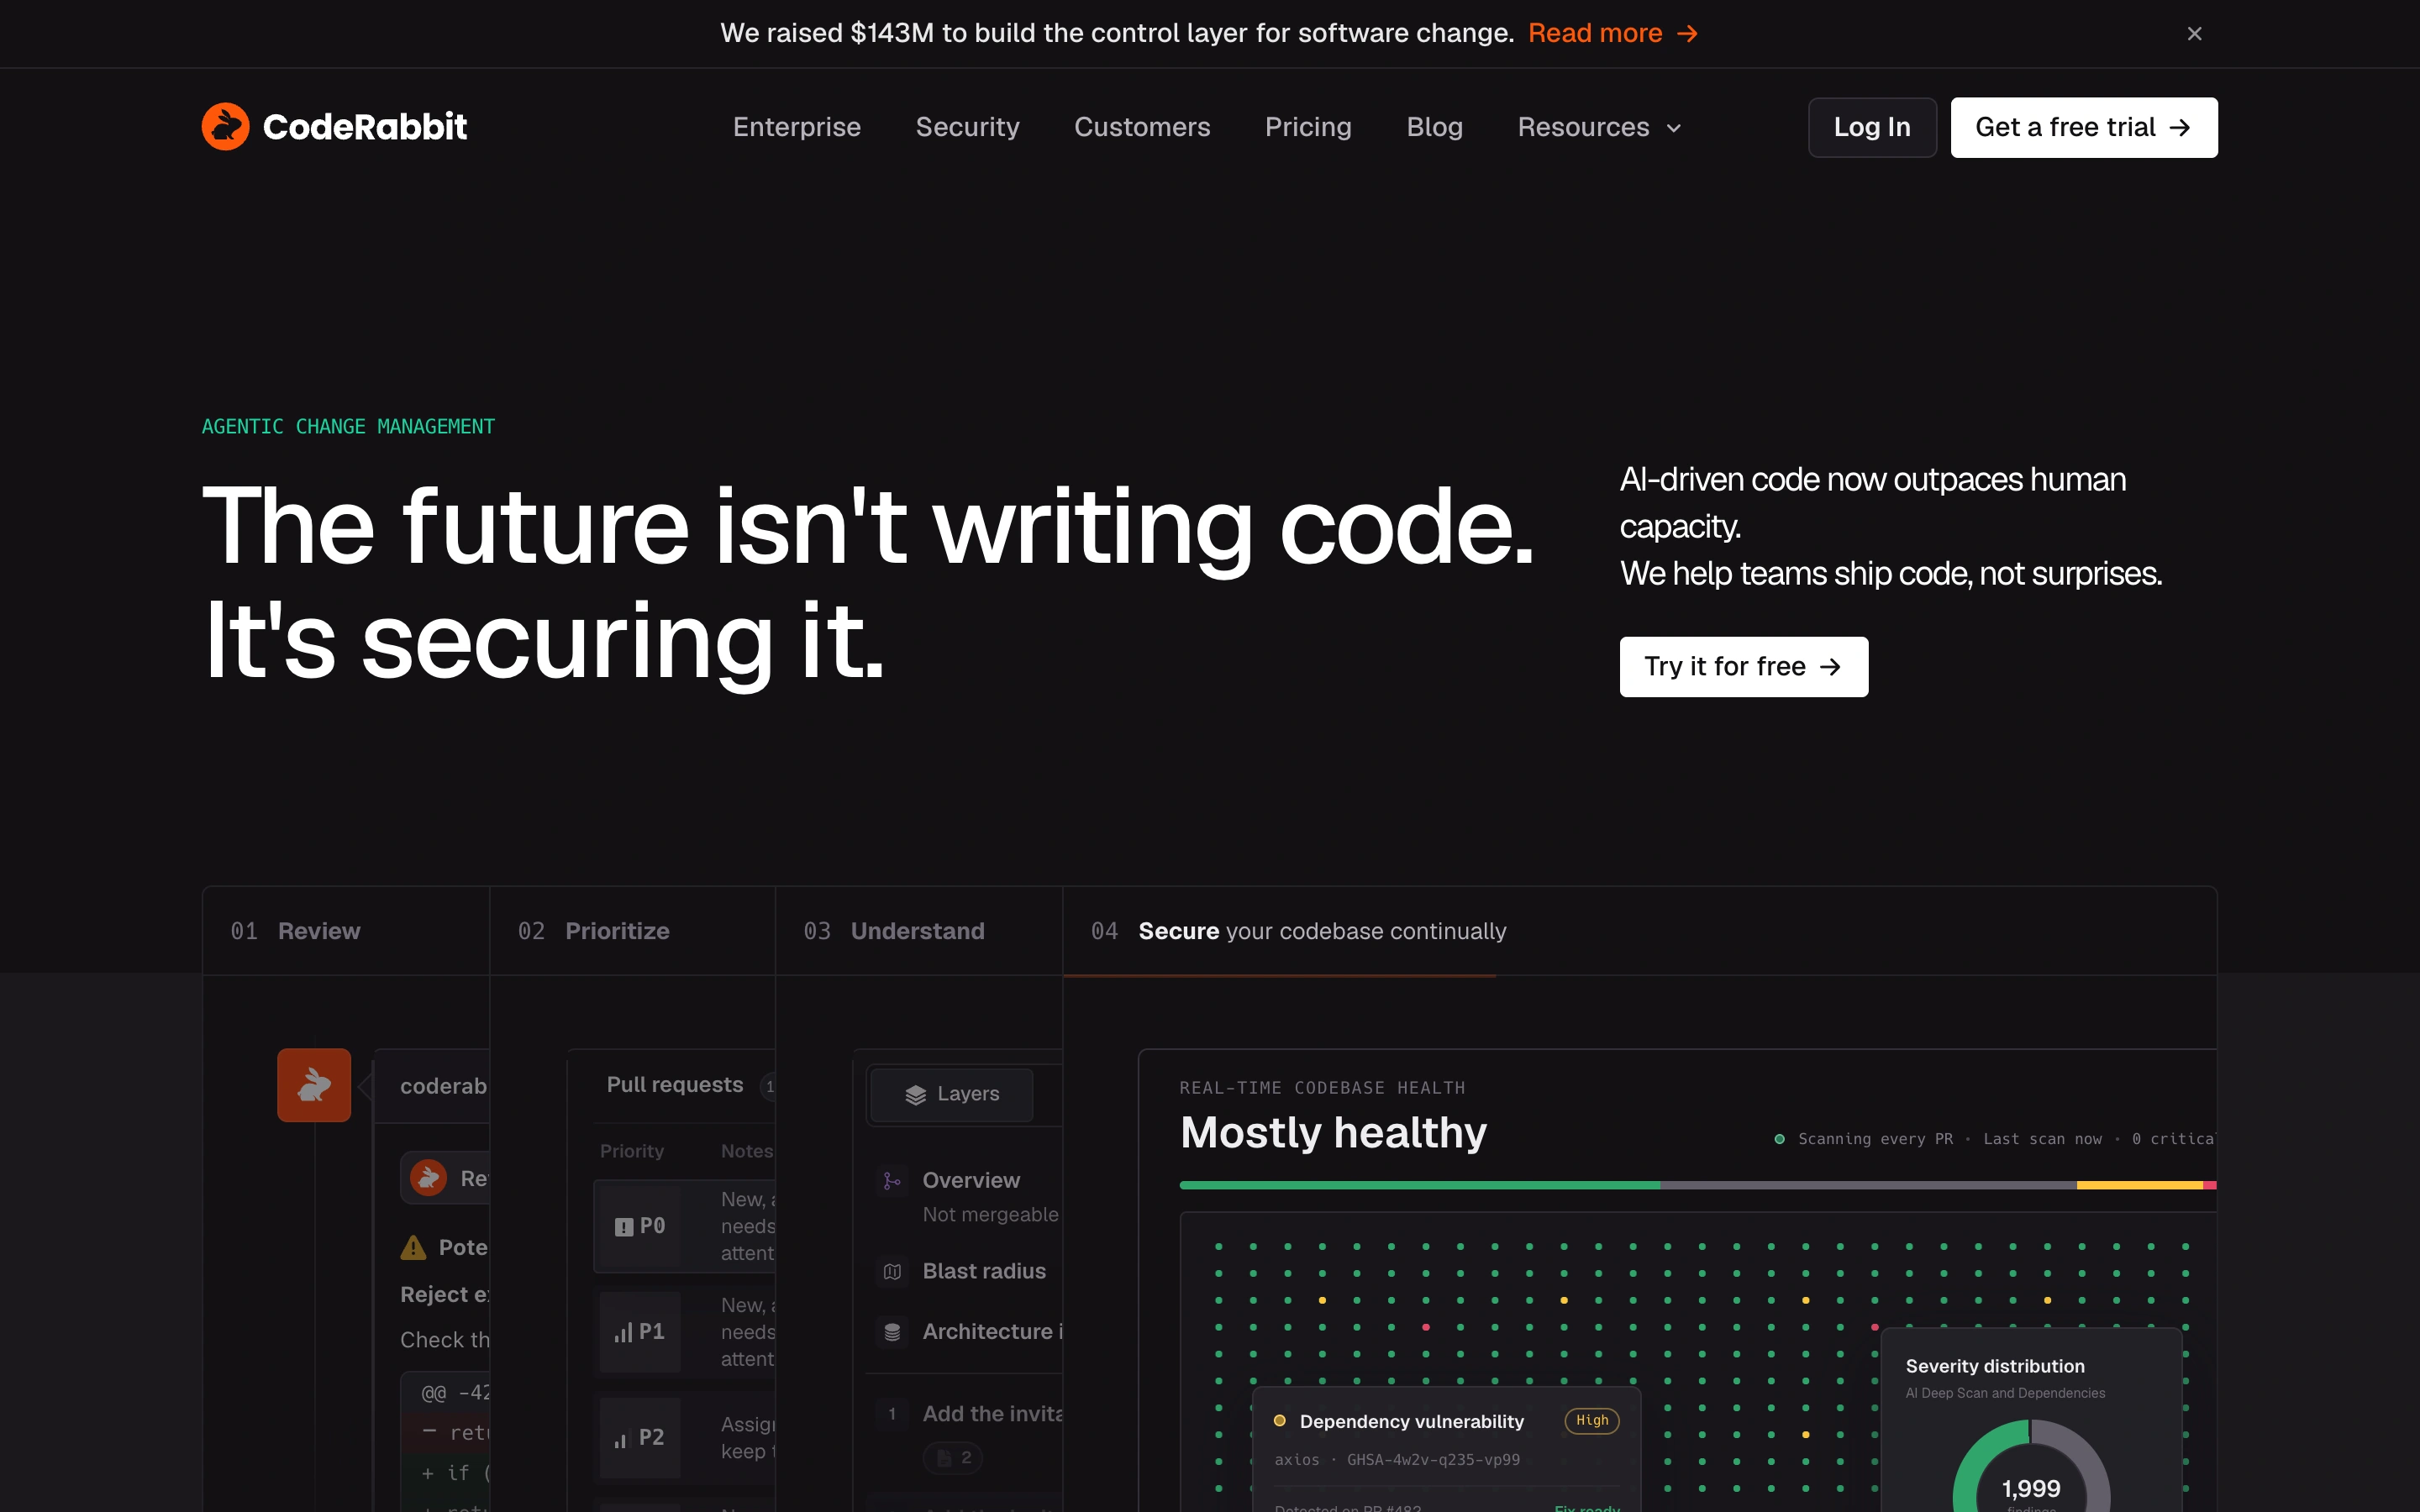Click the Architecture database icon
Viewport: 2420px width, 1512px height.
click(892, 1332)
